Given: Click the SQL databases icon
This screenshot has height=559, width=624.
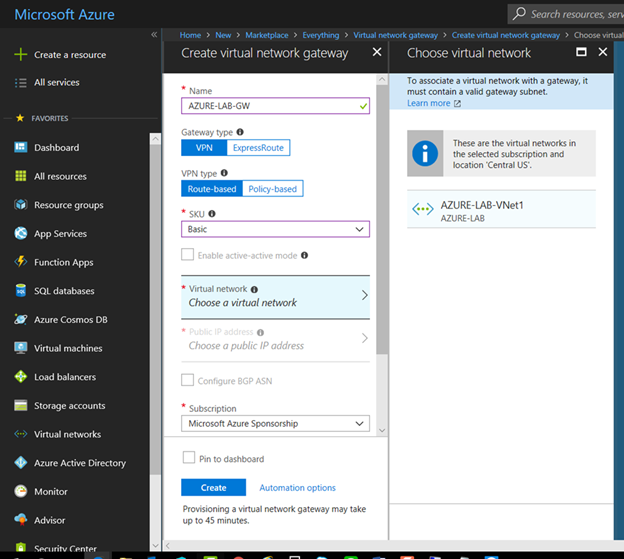Looking at the screenshot, I should 20,290.
